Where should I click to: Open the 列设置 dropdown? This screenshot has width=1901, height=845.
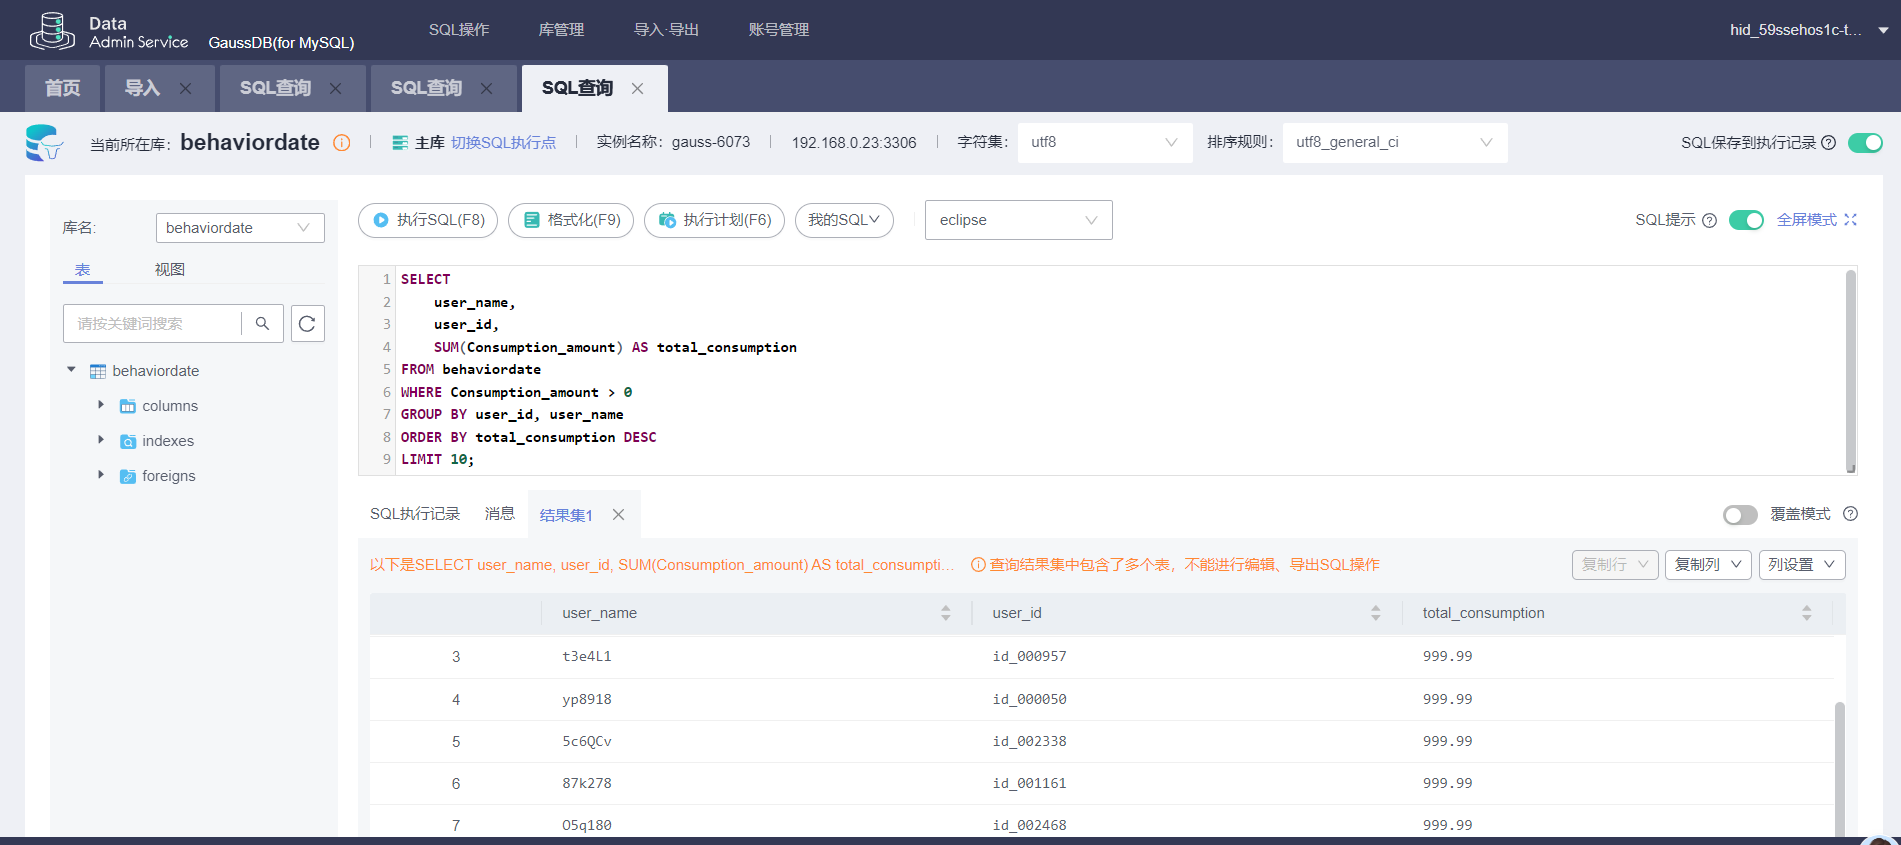(x=1802, y=565)
